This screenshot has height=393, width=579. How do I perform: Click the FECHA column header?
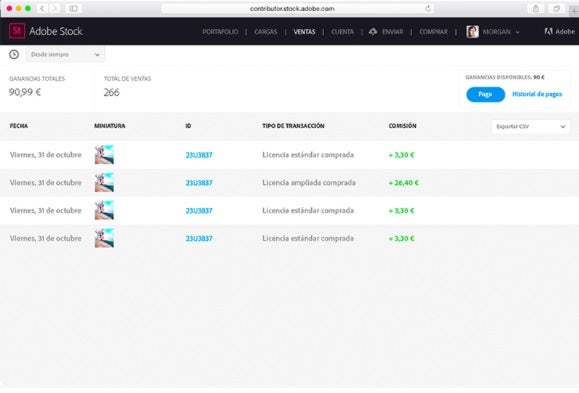tap(19, 126)
